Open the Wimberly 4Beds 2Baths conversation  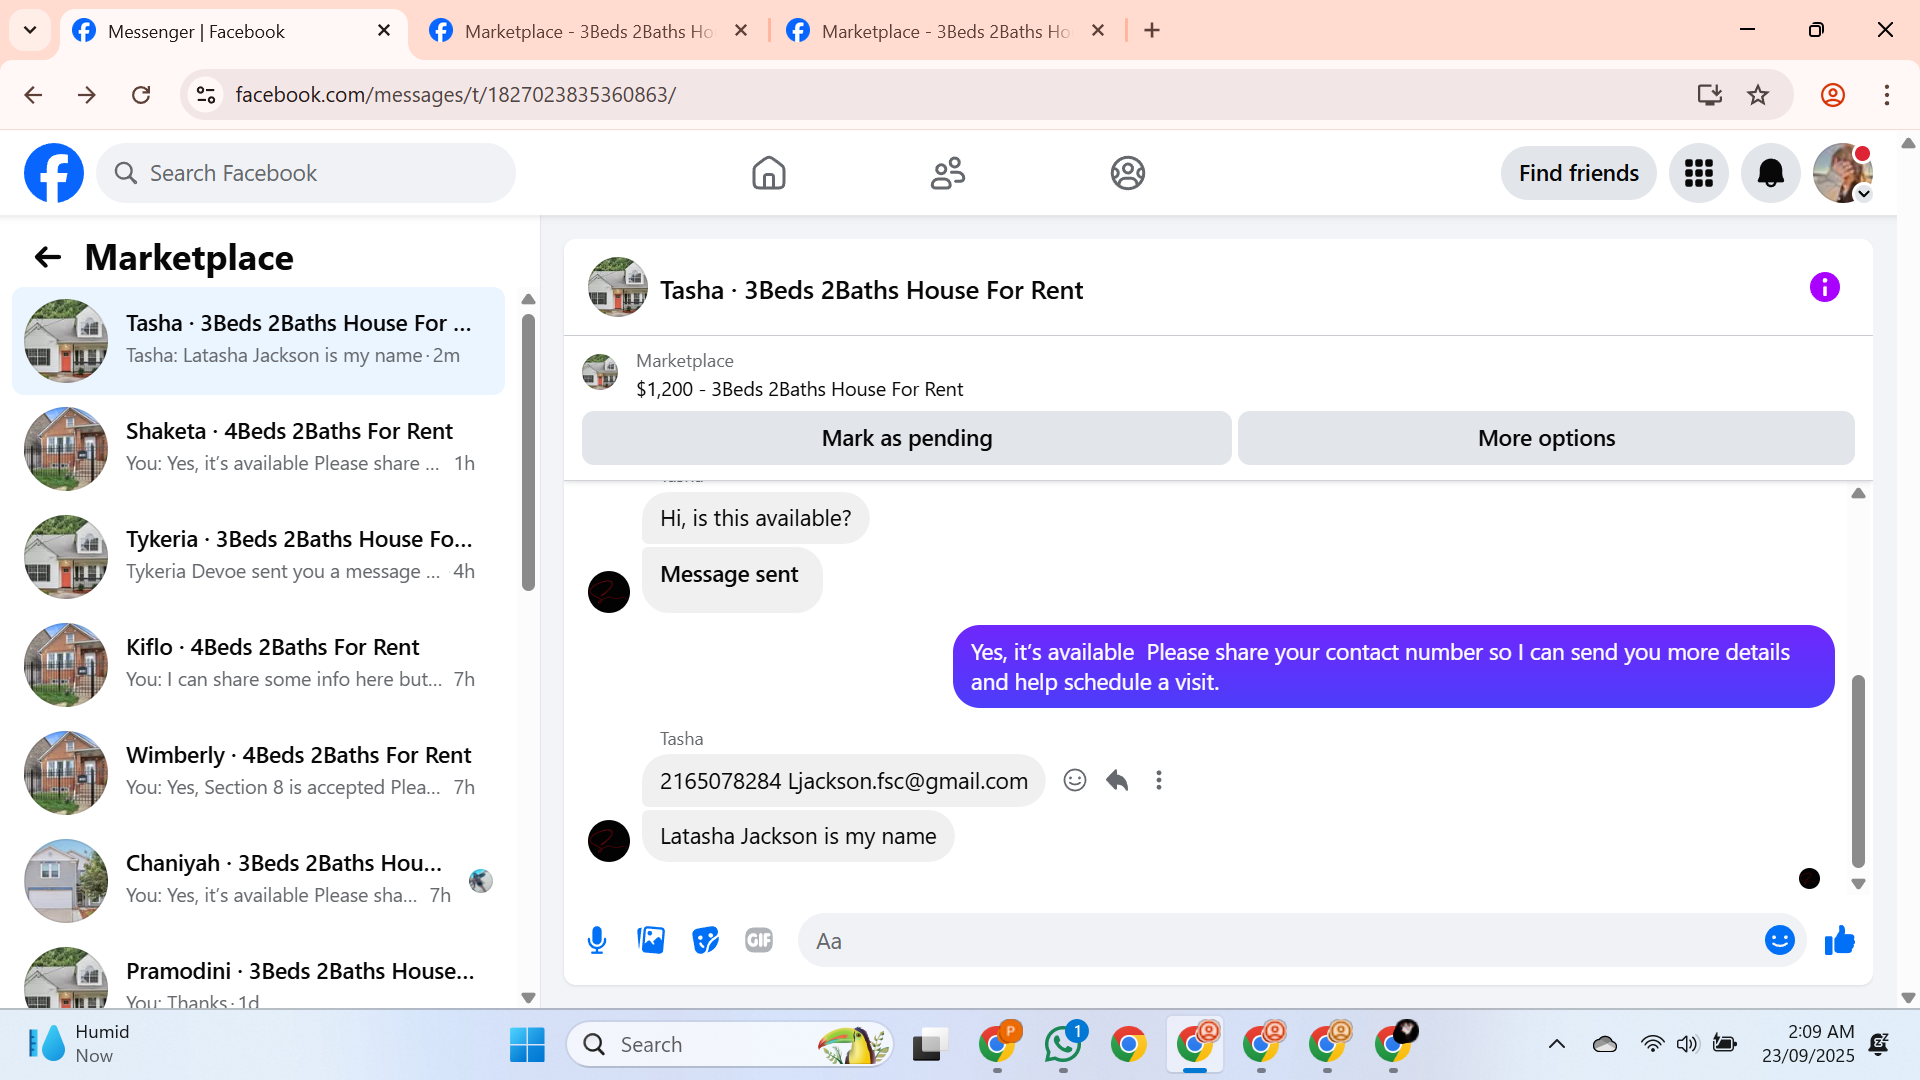click(x=258, y=773)
